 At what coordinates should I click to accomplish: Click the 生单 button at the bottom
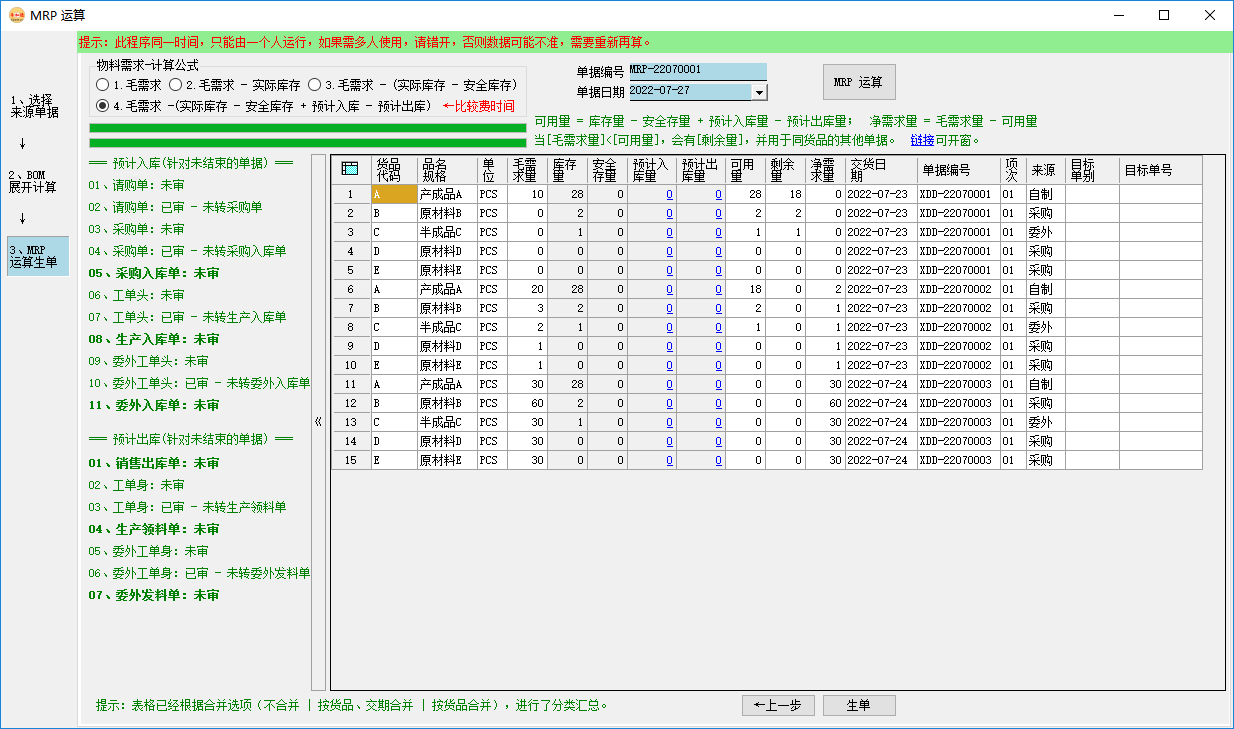click(859, 705)
